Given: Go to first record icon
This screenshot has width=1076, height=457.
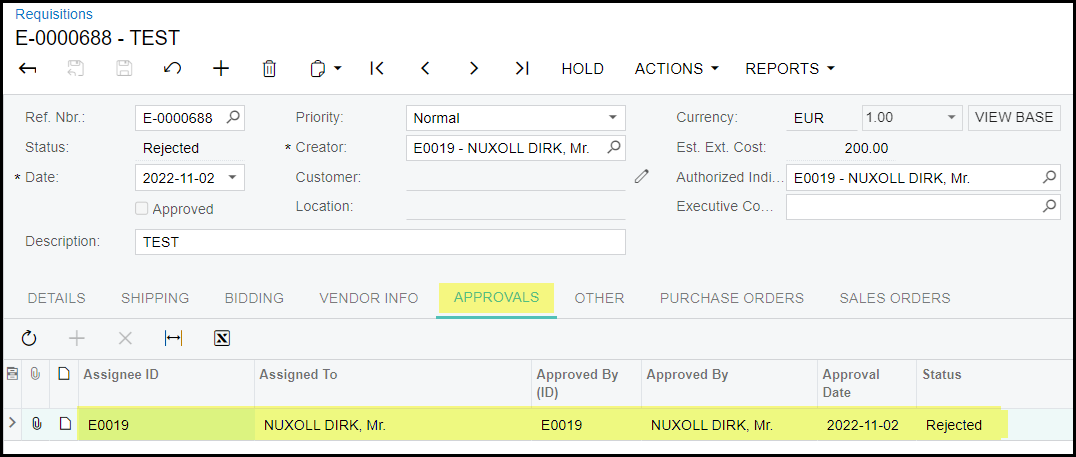Looking at the screenshot, I should click(x=377, y=69).
